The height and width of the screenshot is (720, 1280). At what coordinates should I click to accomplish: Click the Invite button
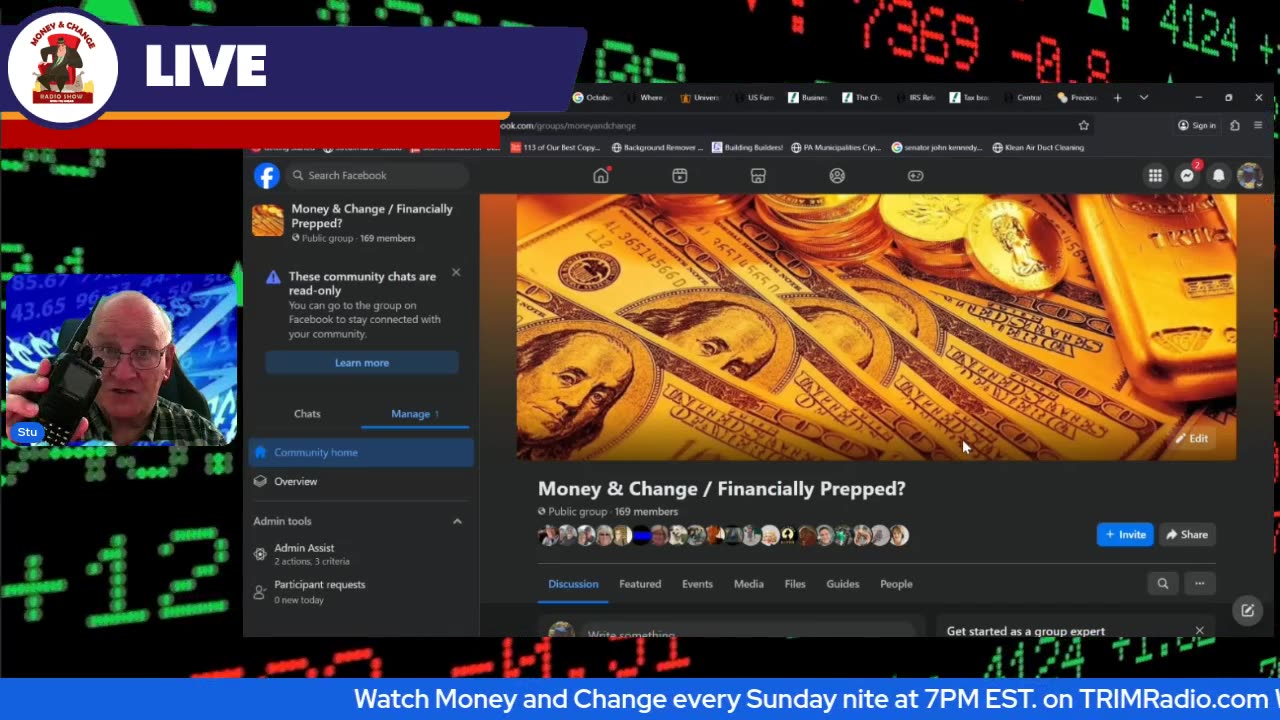(x=1125, y=534)
